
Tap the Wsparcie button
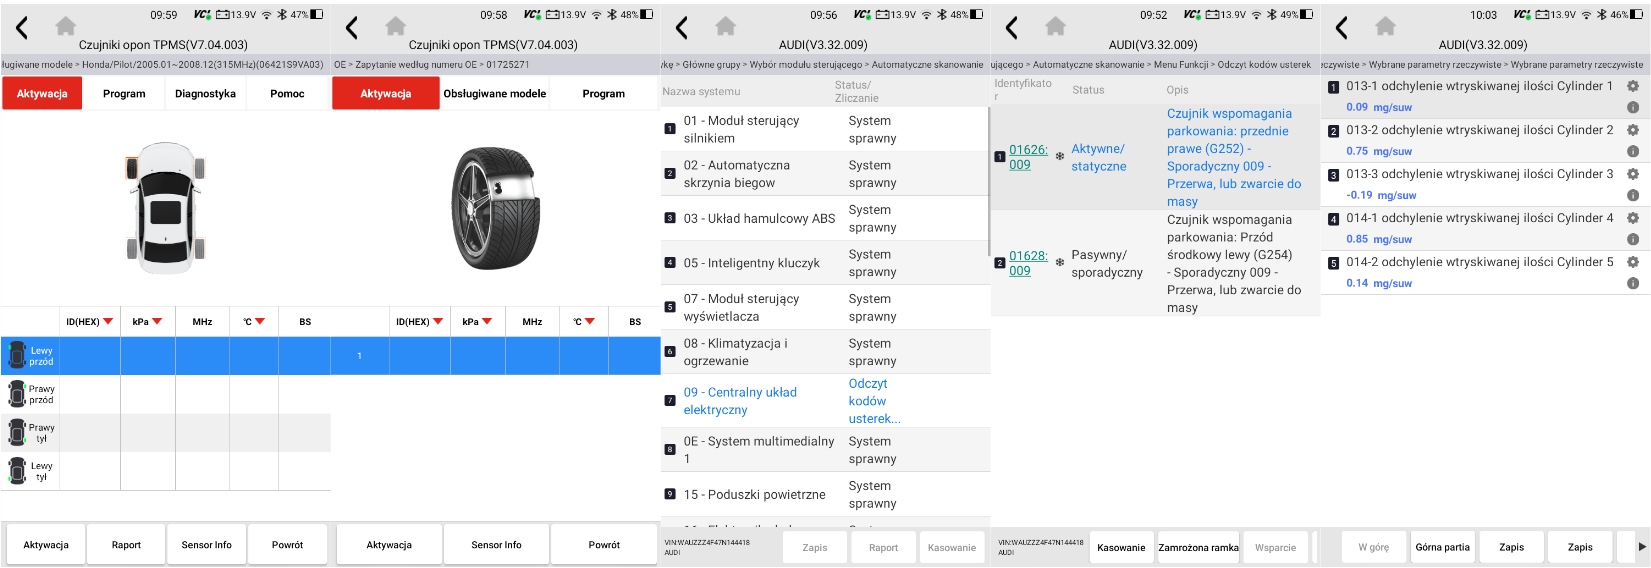1275,548
